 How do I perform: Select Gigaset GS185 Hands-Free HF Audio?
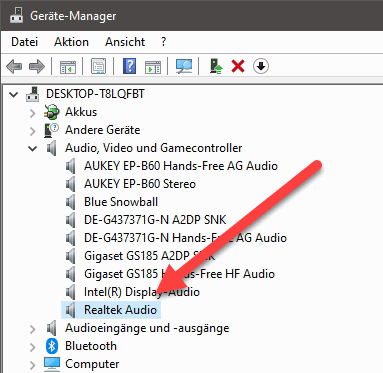179,274
